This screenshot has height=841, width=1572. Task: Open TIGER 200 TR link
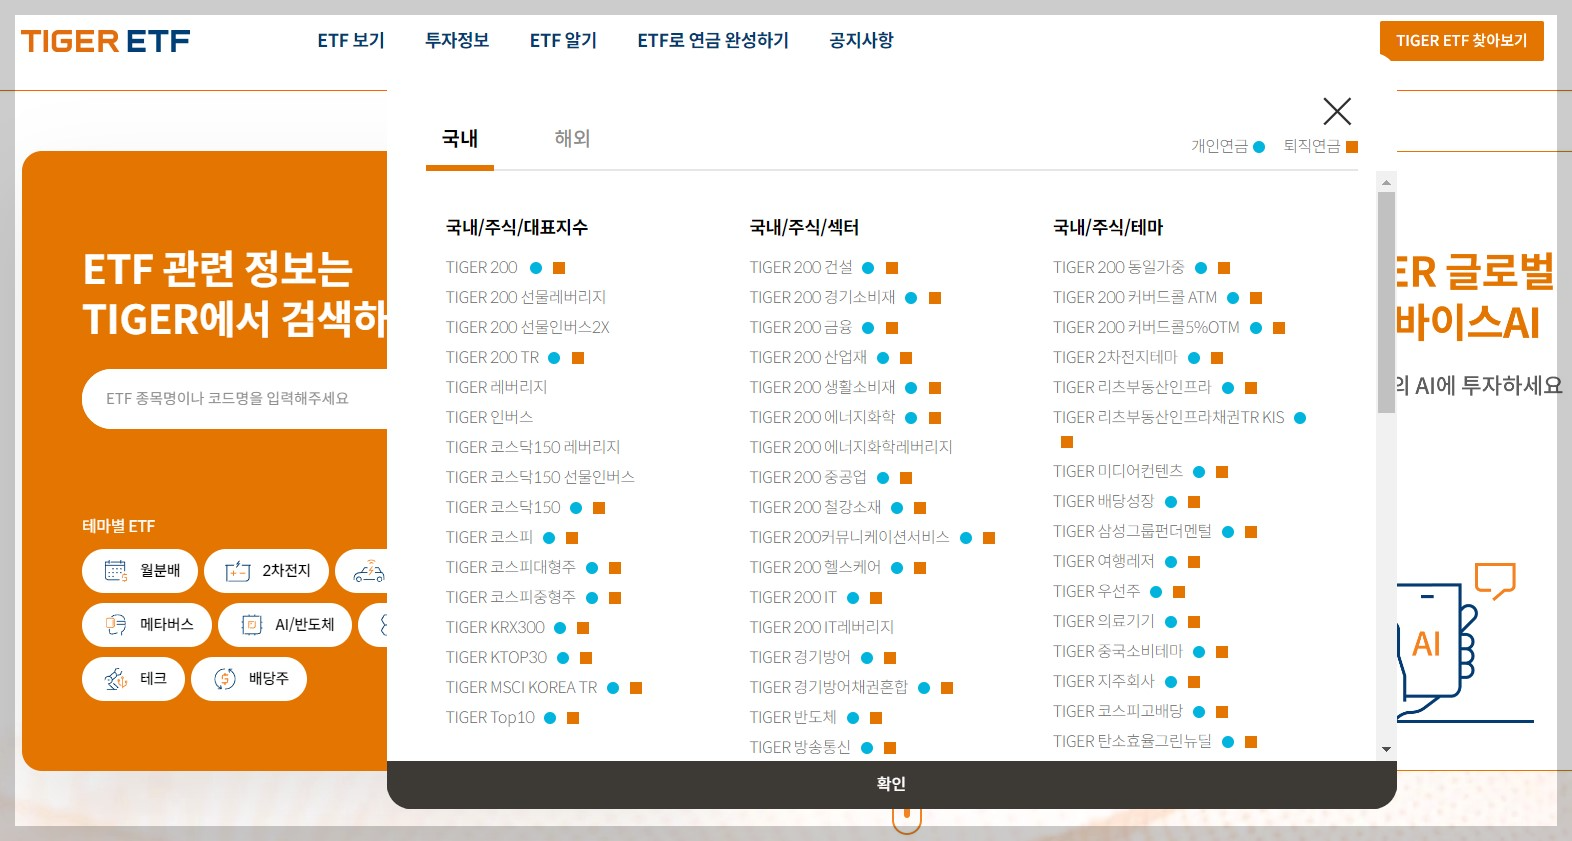click(x=492, y=358)
